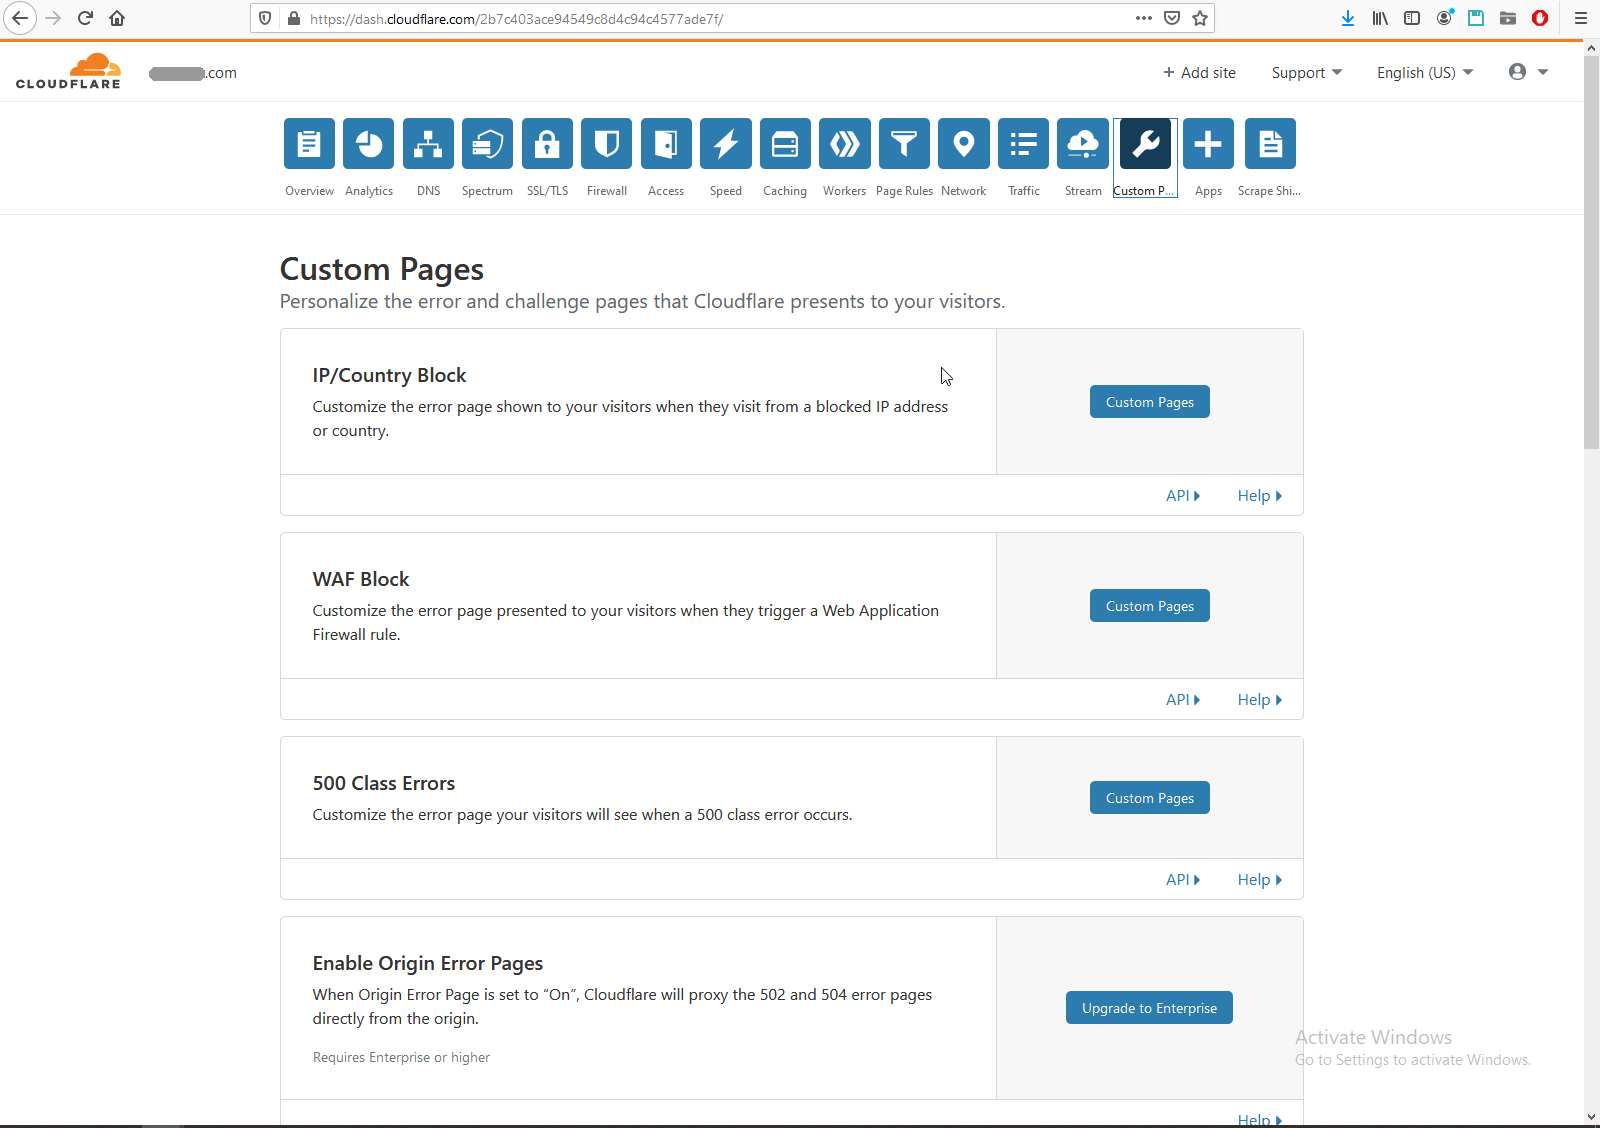Click the page vertical scrollbar thumb

pos(1592,252)
